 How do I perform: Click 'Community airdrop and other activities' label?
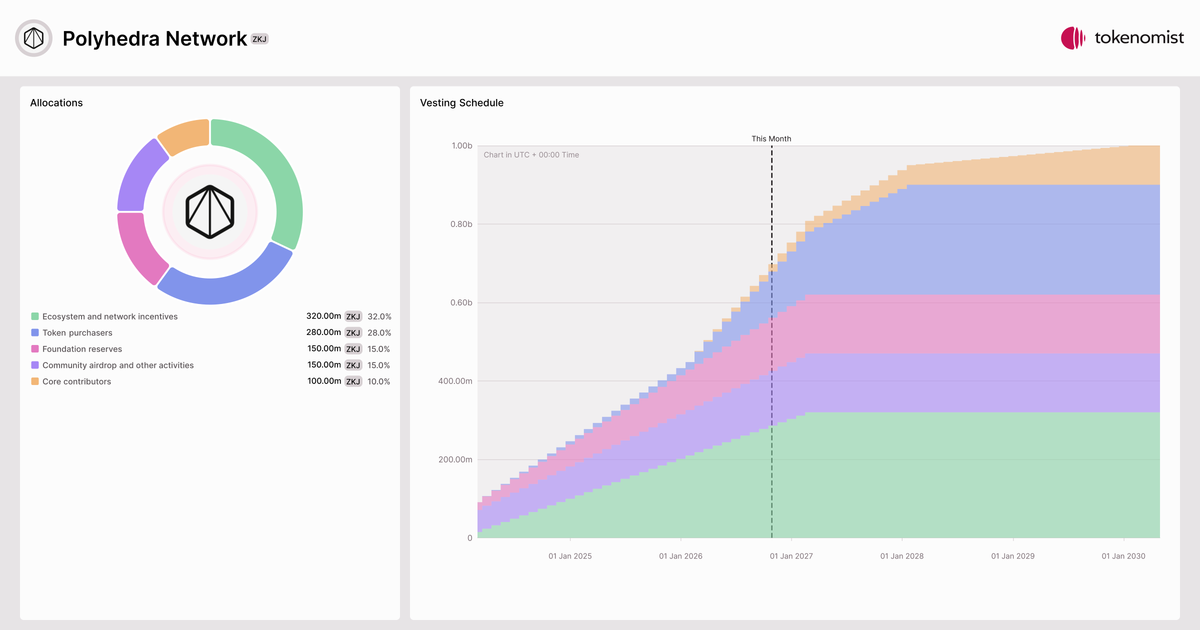coord(118,365)
